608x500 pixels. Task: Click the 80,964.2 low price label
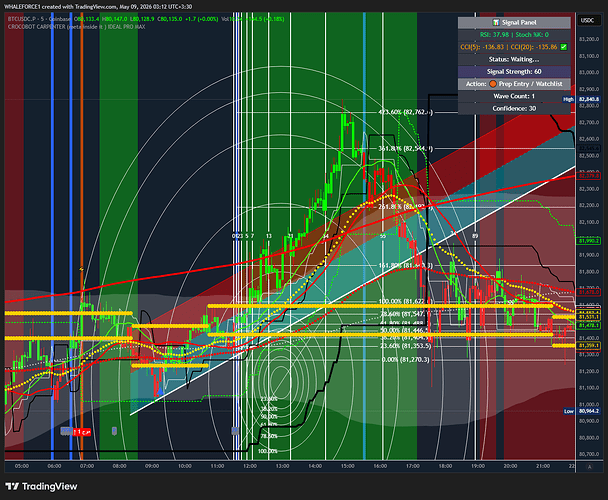[x=589, y=411]
